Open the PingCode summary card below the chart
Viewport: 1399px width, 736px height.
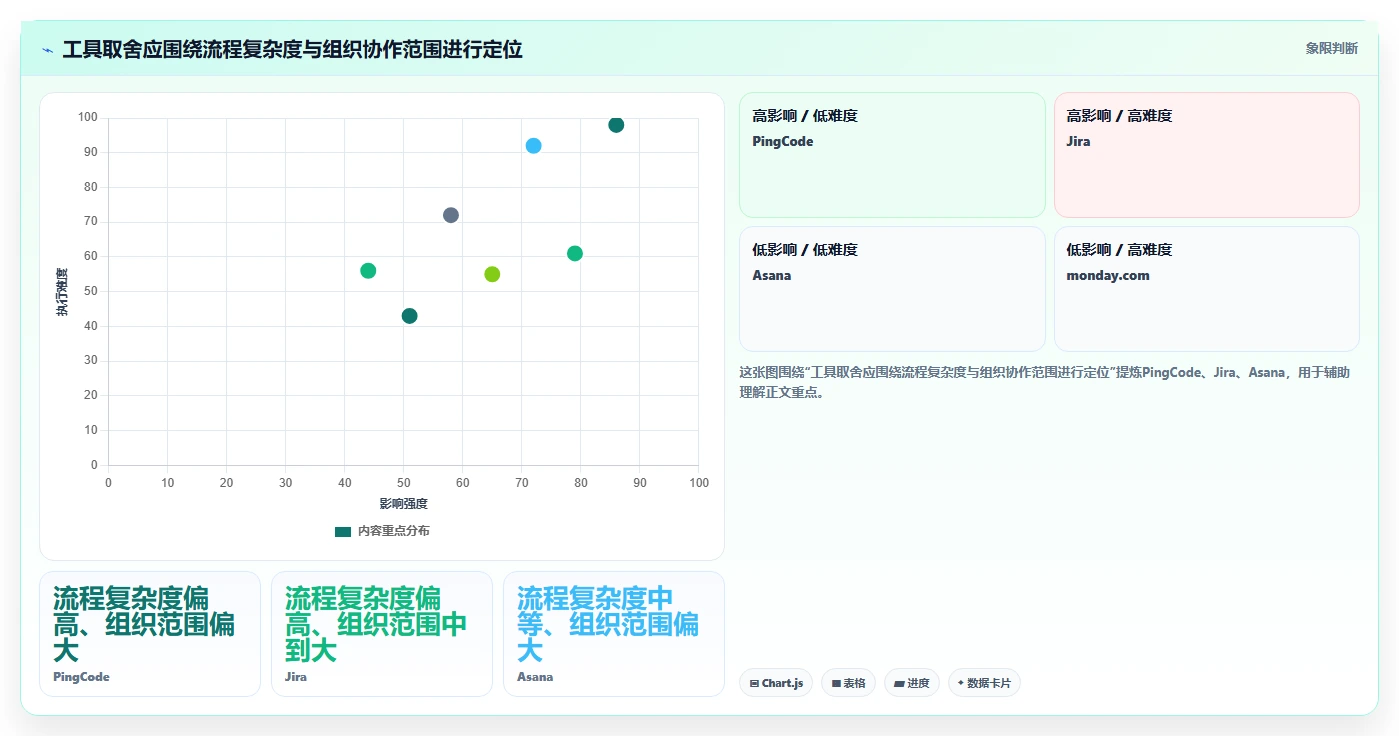click(150, 634)
